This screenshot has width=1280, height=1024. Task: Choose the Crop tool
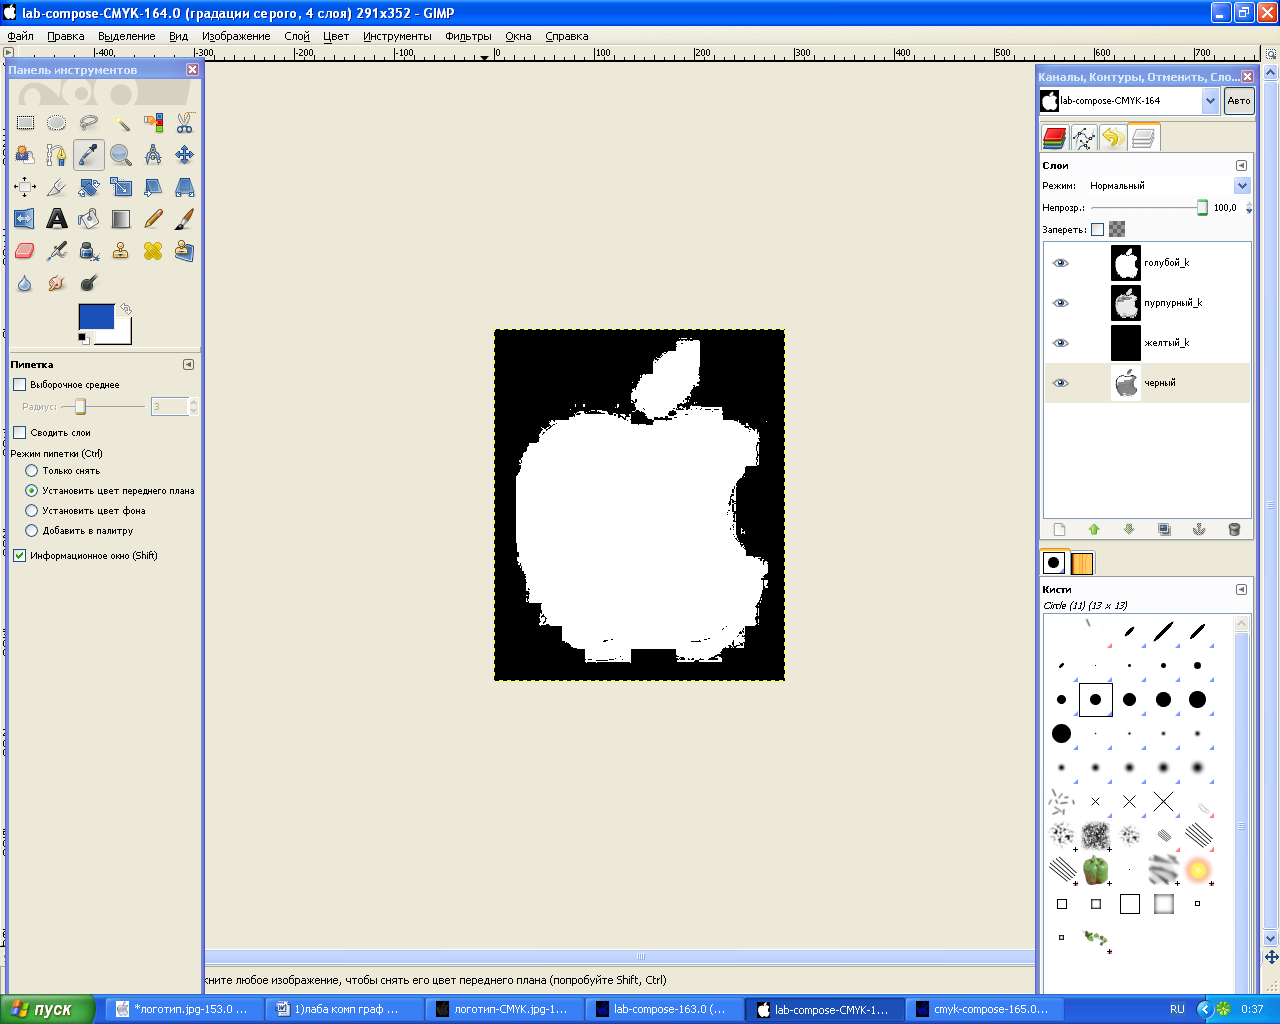(57, 187)
